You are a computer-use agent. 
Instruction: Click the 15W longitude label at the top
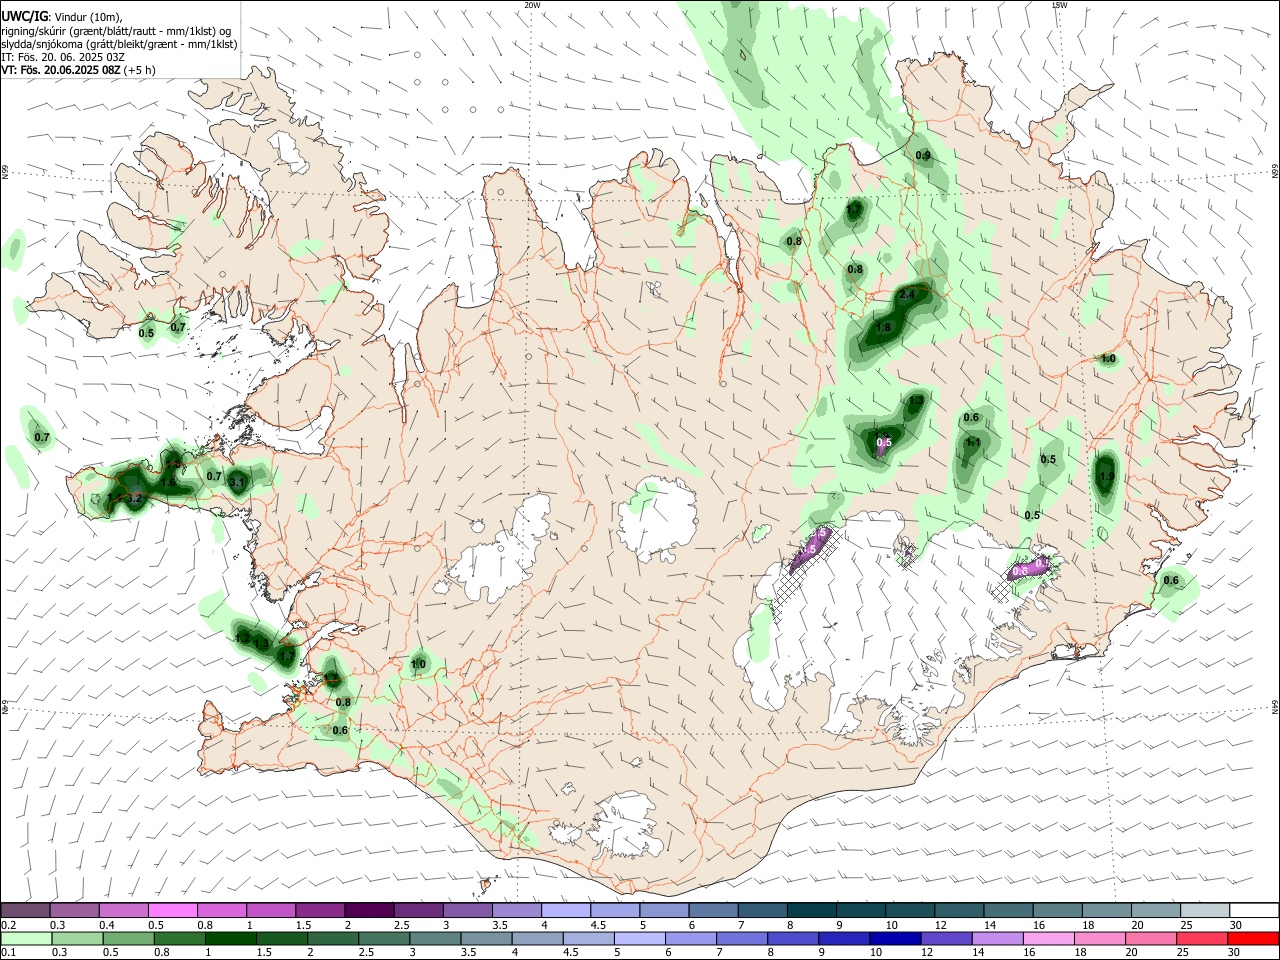pos(1059,5)
